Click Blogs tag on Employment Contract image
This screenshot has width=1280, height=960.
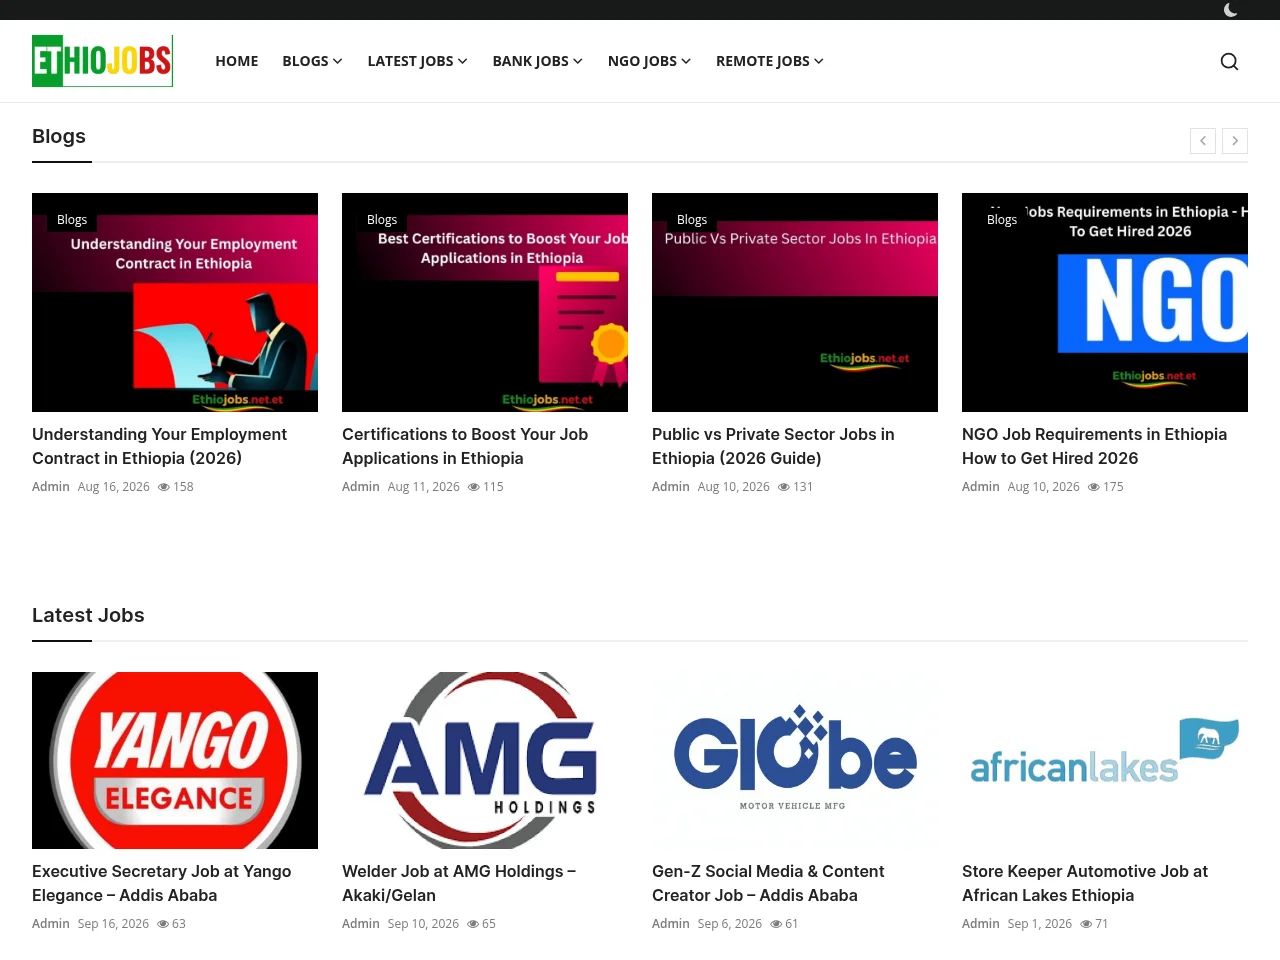[x=72, y=219]
